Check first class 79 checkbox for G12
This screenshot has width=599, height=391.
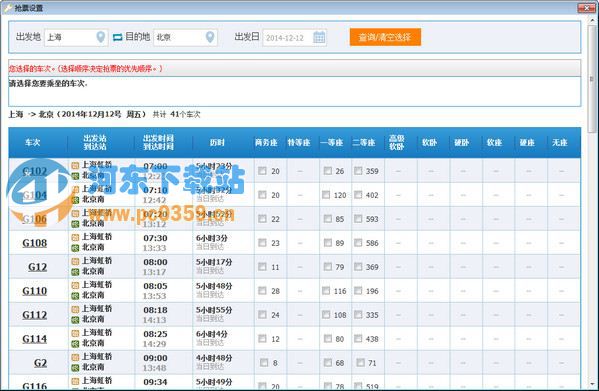pos(328,267)
